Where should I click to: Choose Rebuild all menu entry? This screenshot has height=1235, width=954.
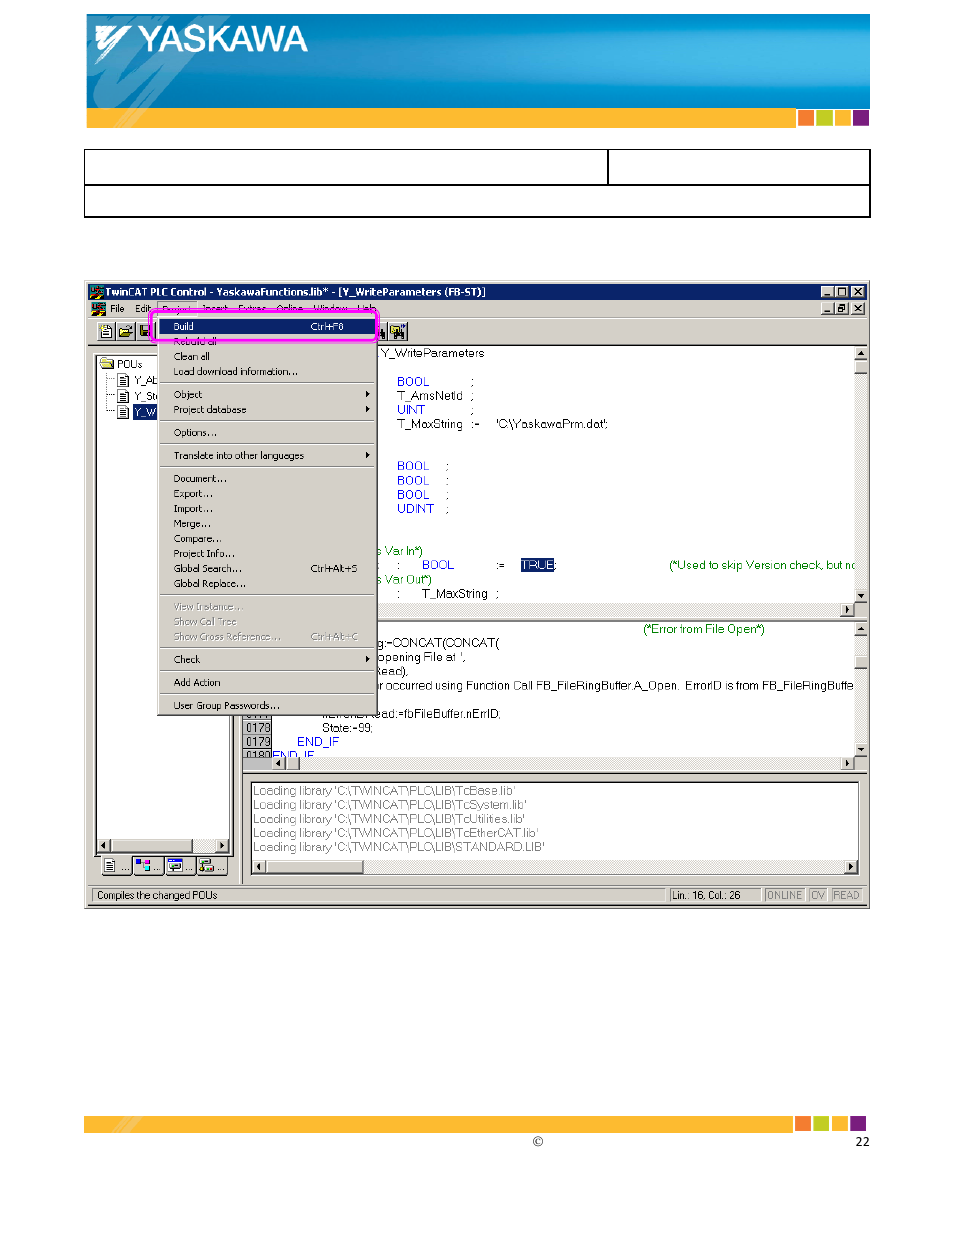pyautogui.click(x=267, y=341)
